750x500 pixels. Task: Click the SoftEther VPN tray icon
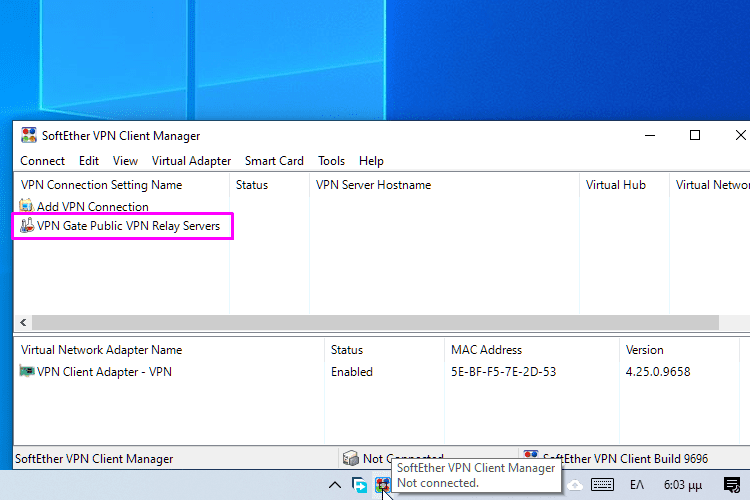(x=383, y=485)
